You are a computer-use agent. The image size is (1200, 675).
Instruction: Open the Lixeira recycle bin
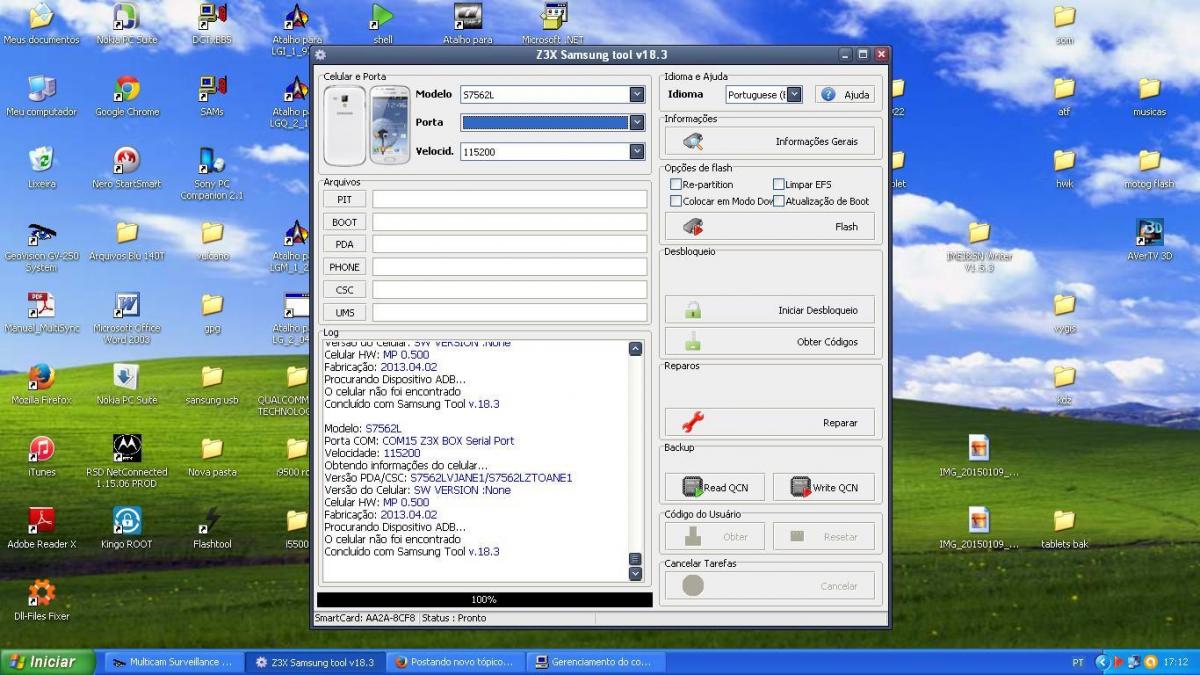point(41,168)
